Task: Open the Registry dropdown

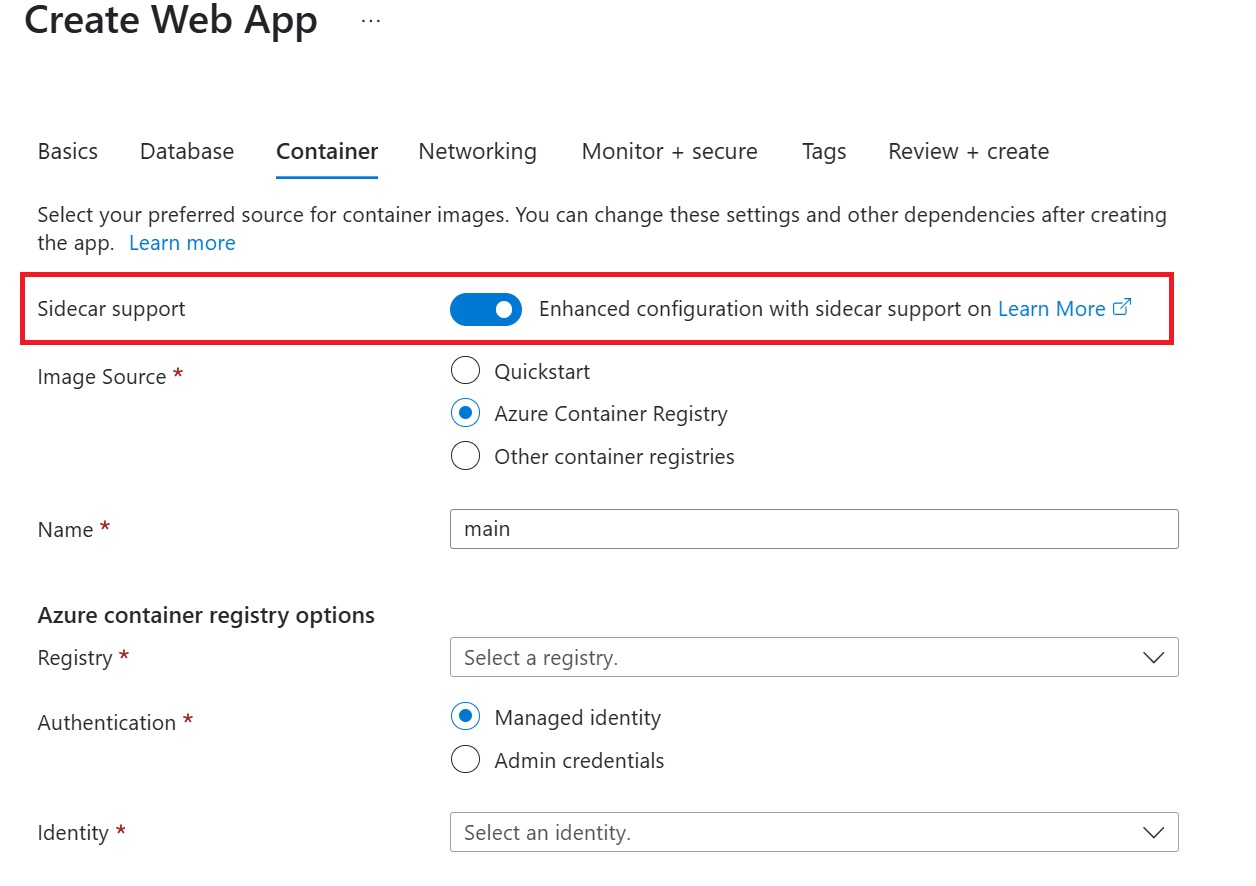Action: coord(815,657)
